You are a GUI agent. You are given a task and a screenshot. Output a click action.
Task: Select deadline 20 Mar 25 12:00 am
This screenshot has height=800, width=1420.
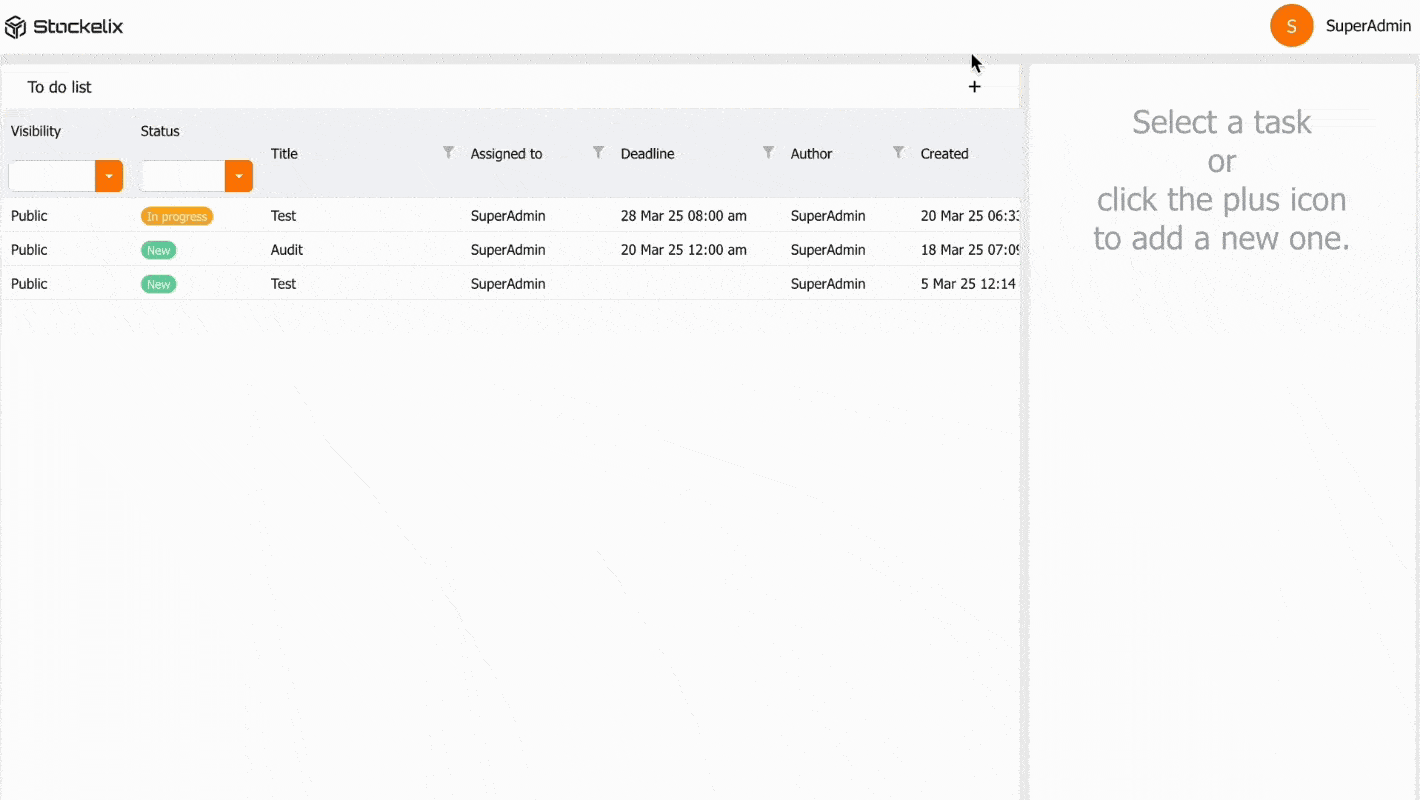683,250
